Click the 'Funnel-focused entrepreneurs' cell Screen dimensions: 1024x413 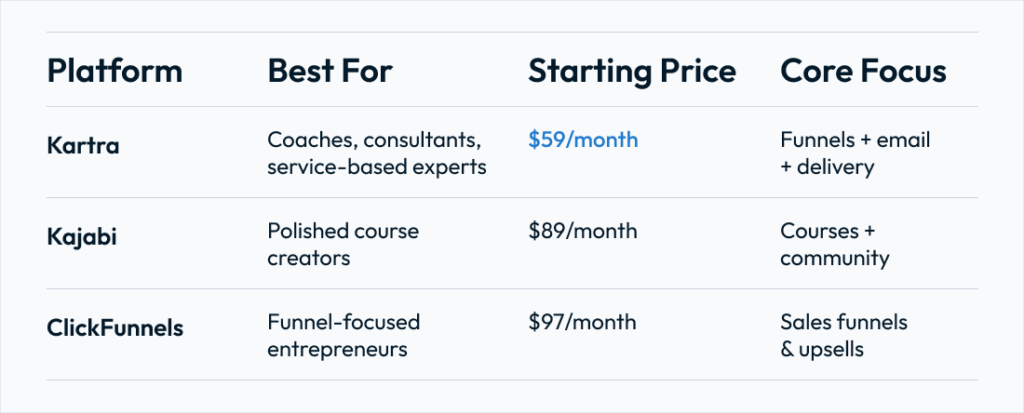[x=344, y=336]
